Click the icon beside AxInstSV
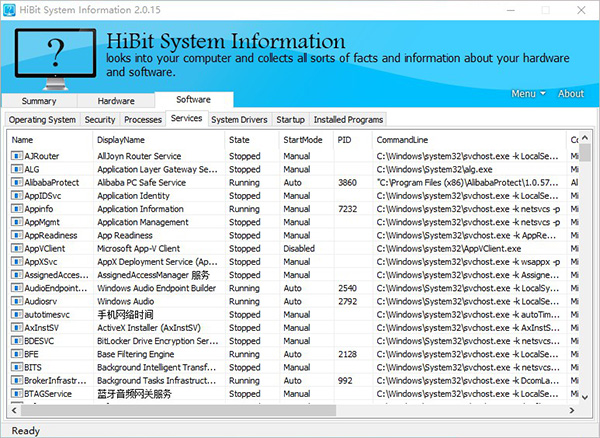Screen dimensions: 600x438 17,327
